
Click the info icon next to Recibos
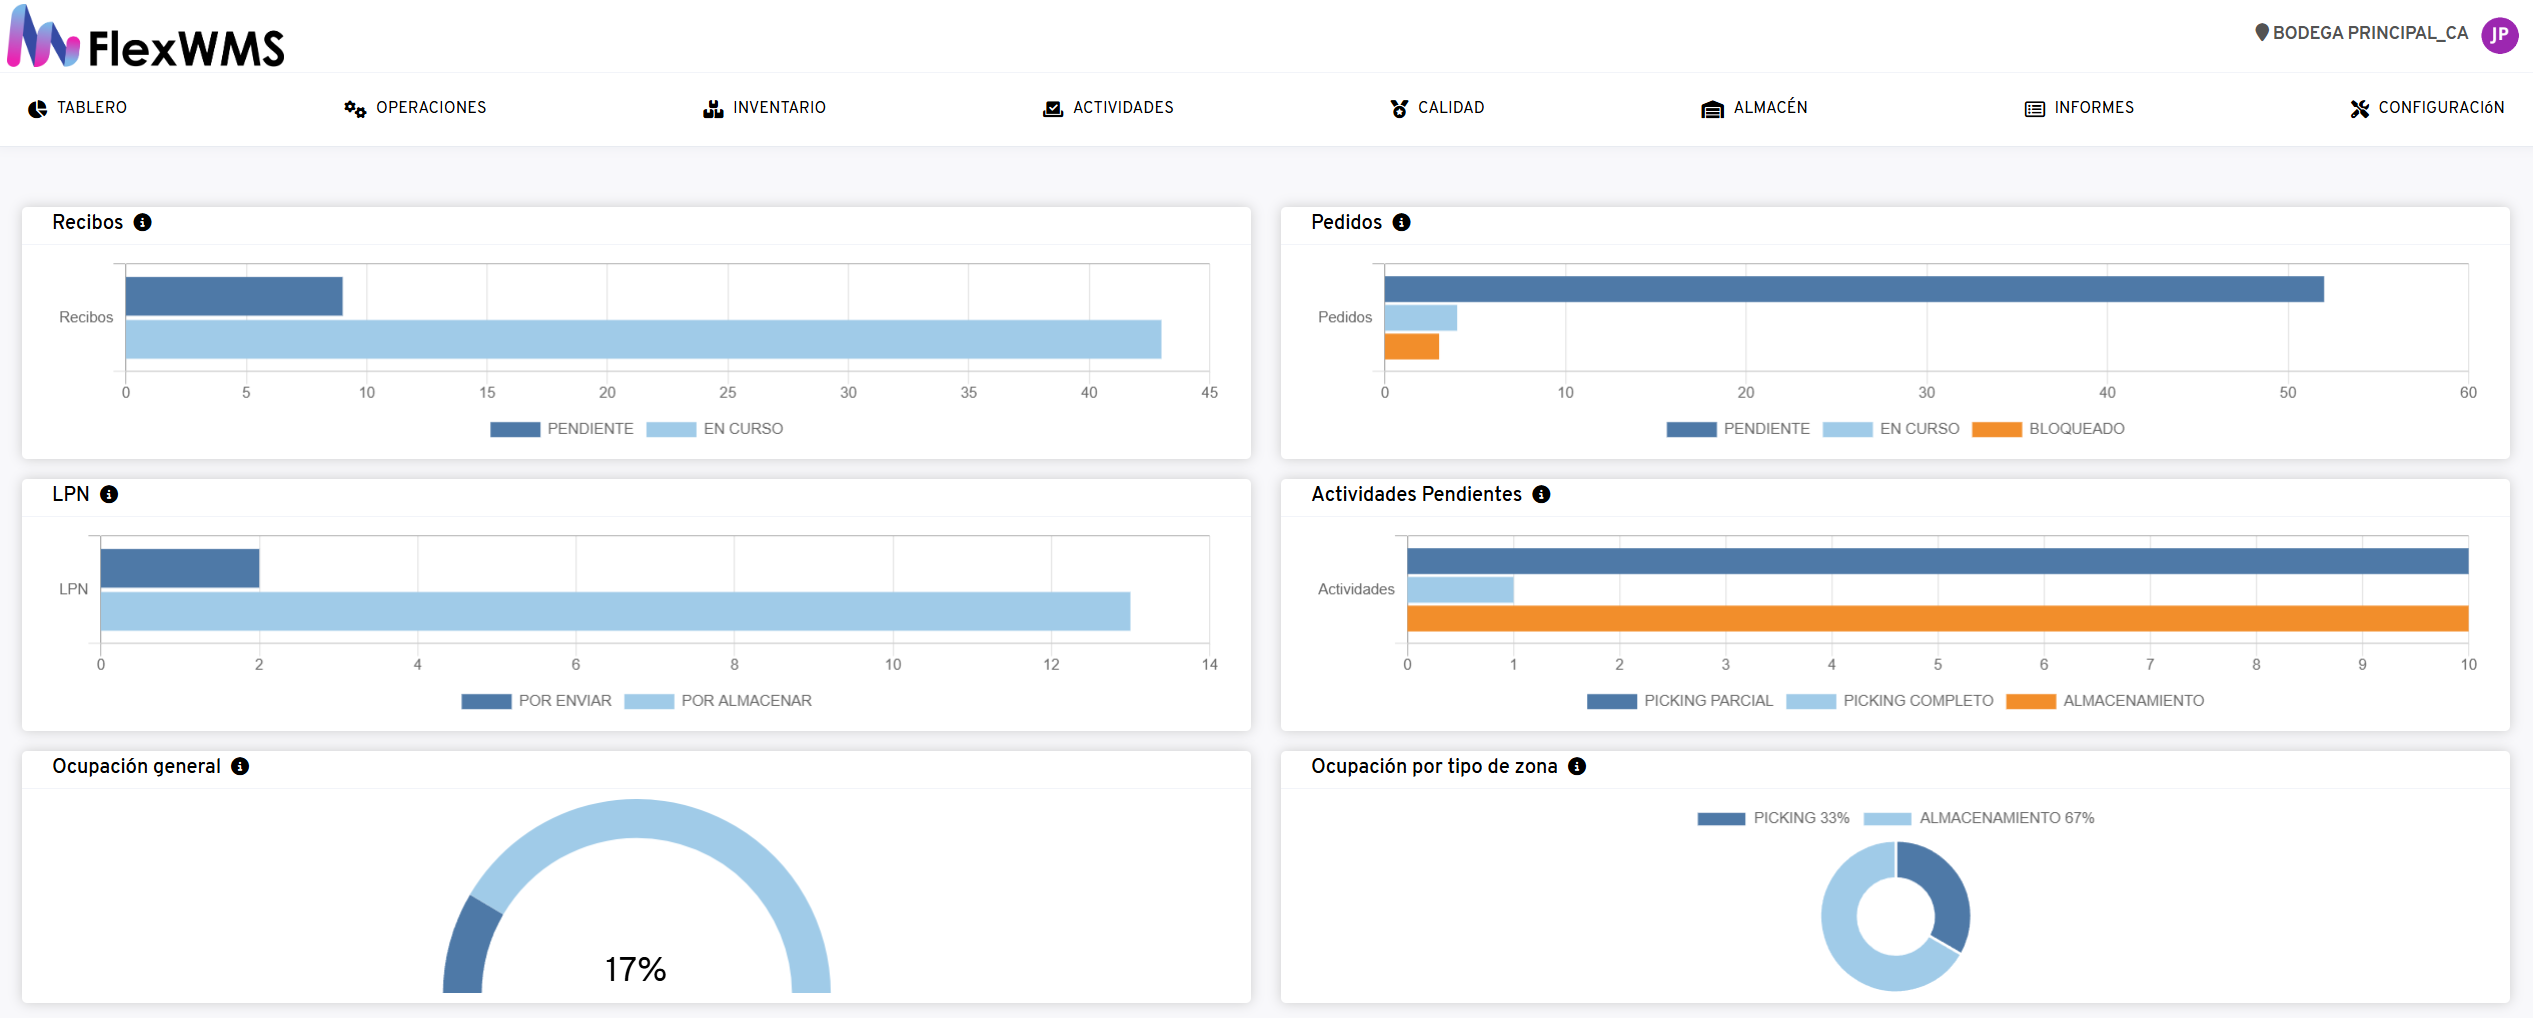(x=143, y=222)
